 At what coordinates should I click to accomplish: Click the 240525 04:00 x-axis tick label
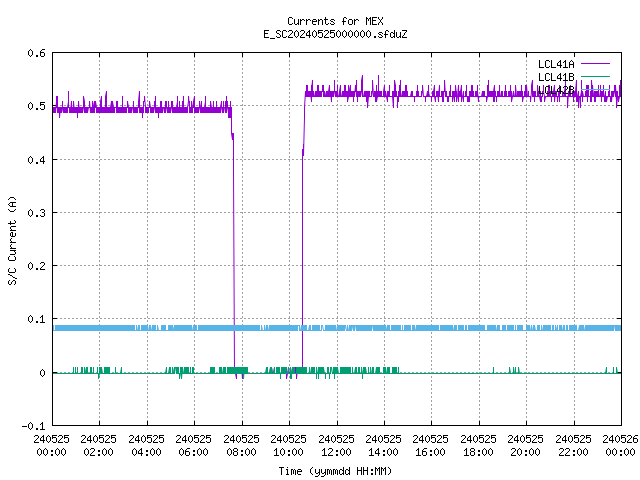(146, 445)
